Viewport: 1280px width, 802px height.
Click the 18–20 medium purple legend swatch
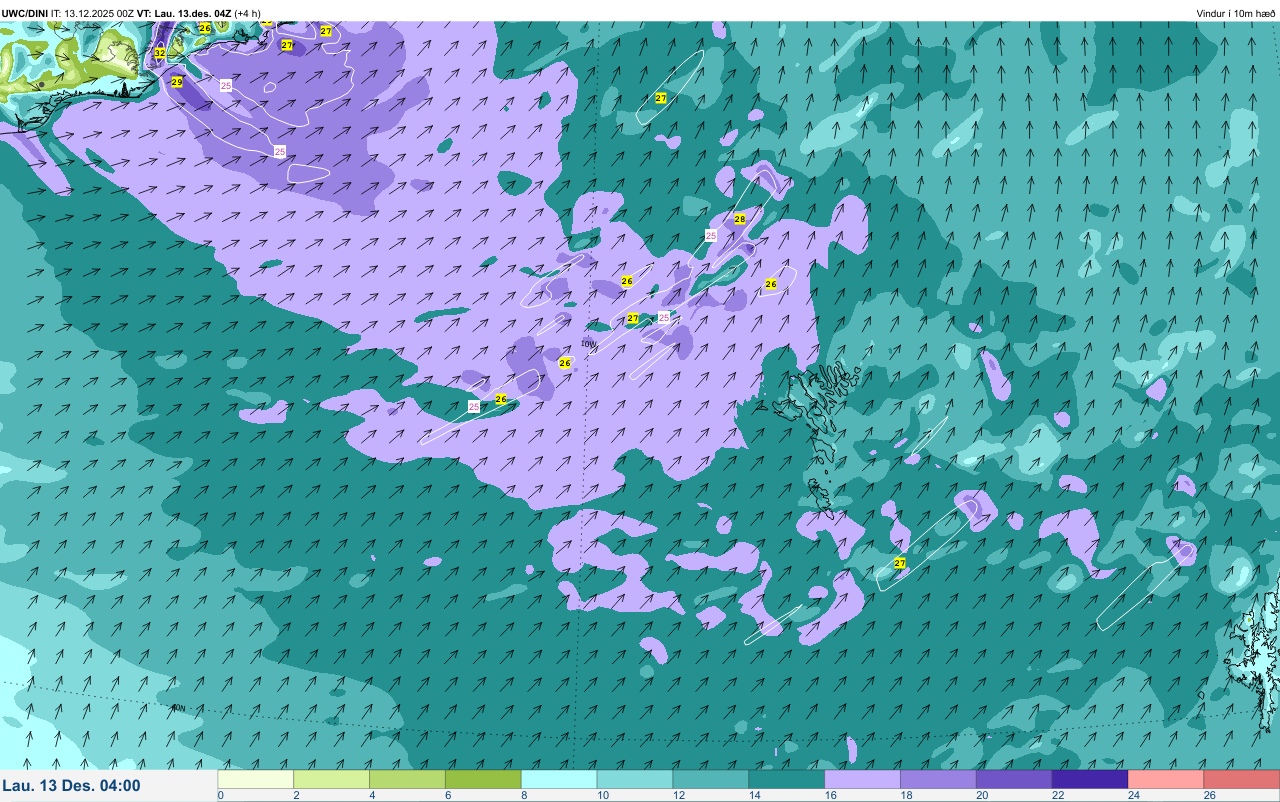coord(939,779)
